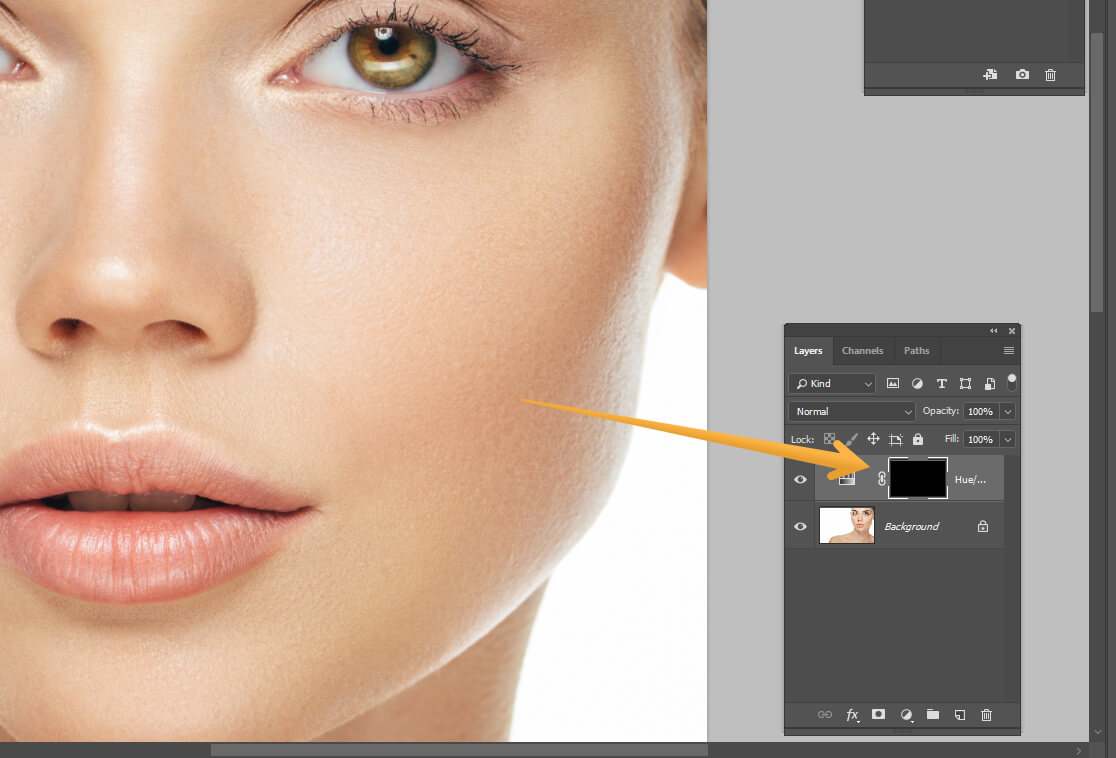Create new snapshot with the camera icon

click(x=1021, y=74)
